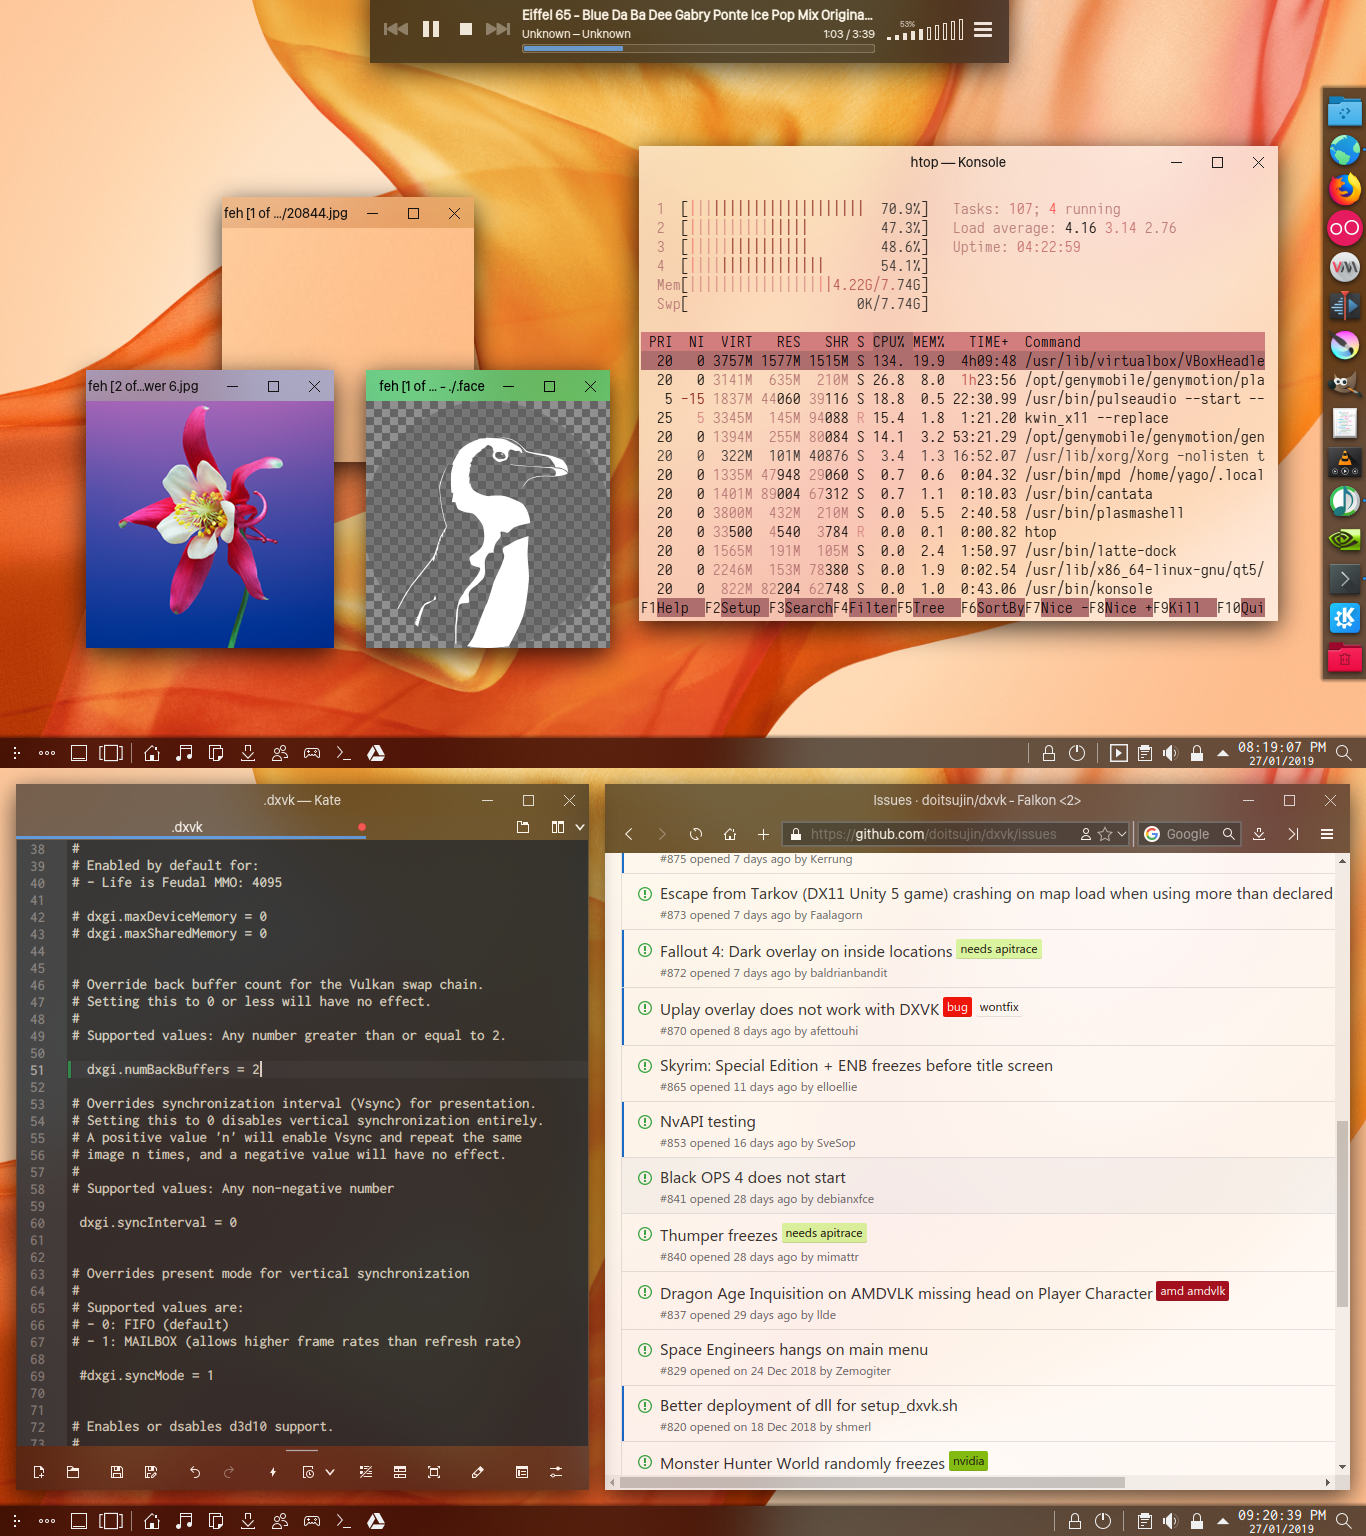1366x1536 pixels.
Task: Enter full screen mode in Kate
Action: 434,1472
